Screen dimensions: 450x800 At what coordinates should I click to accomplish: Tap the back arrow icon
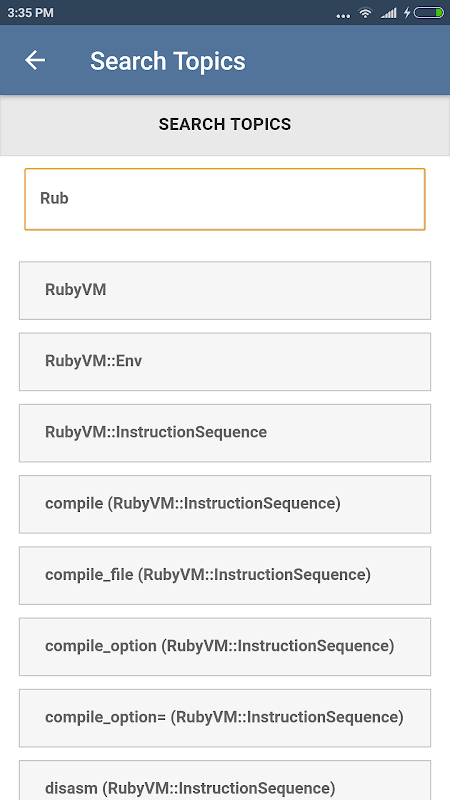(x=35, y=60)
